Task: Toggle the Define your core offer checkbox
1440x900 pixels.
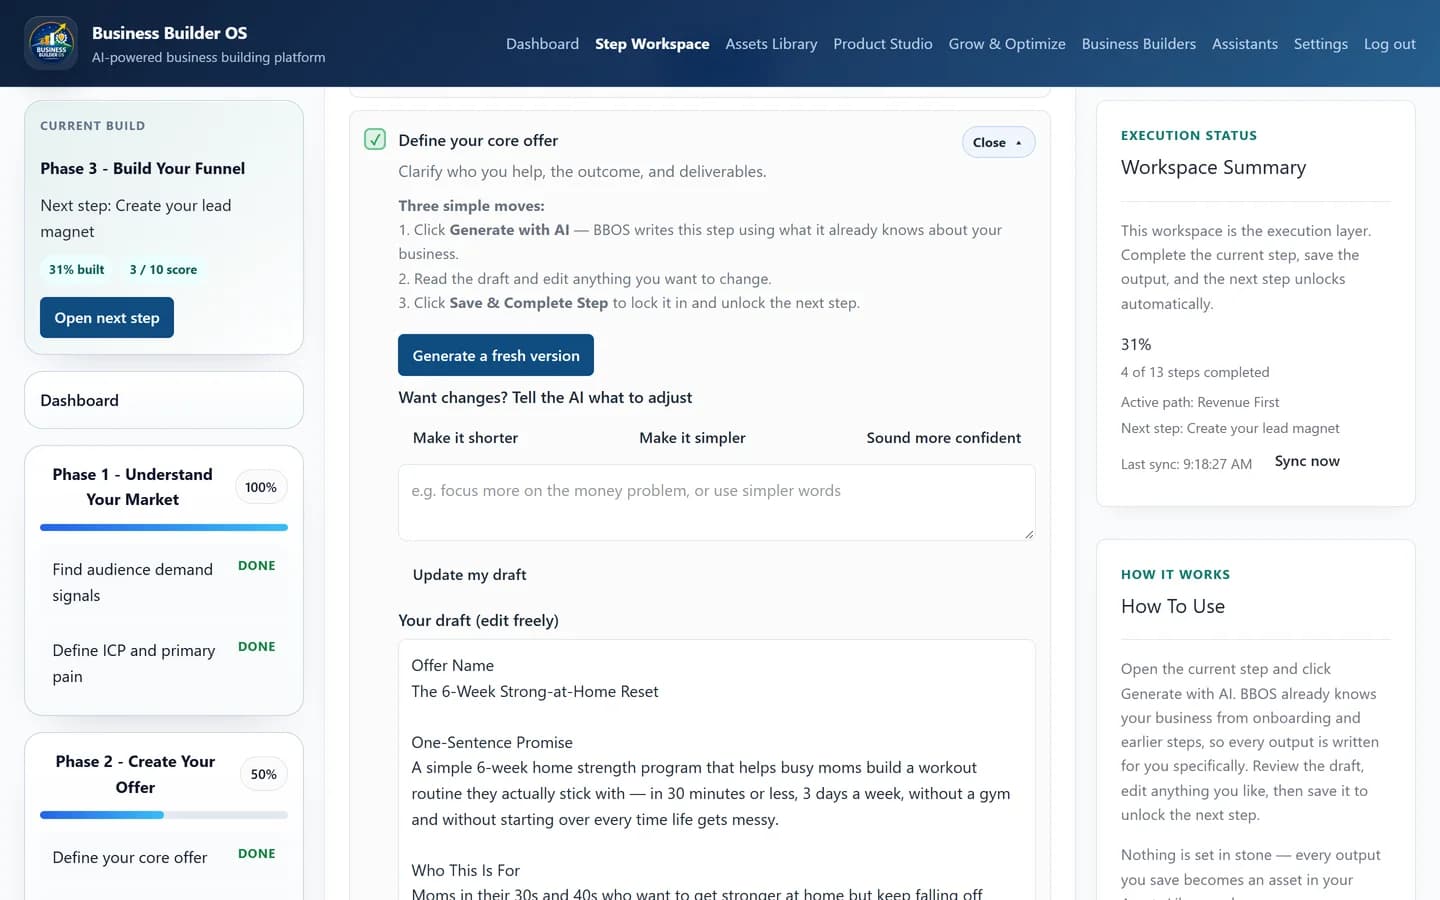Action: (375, 139)
